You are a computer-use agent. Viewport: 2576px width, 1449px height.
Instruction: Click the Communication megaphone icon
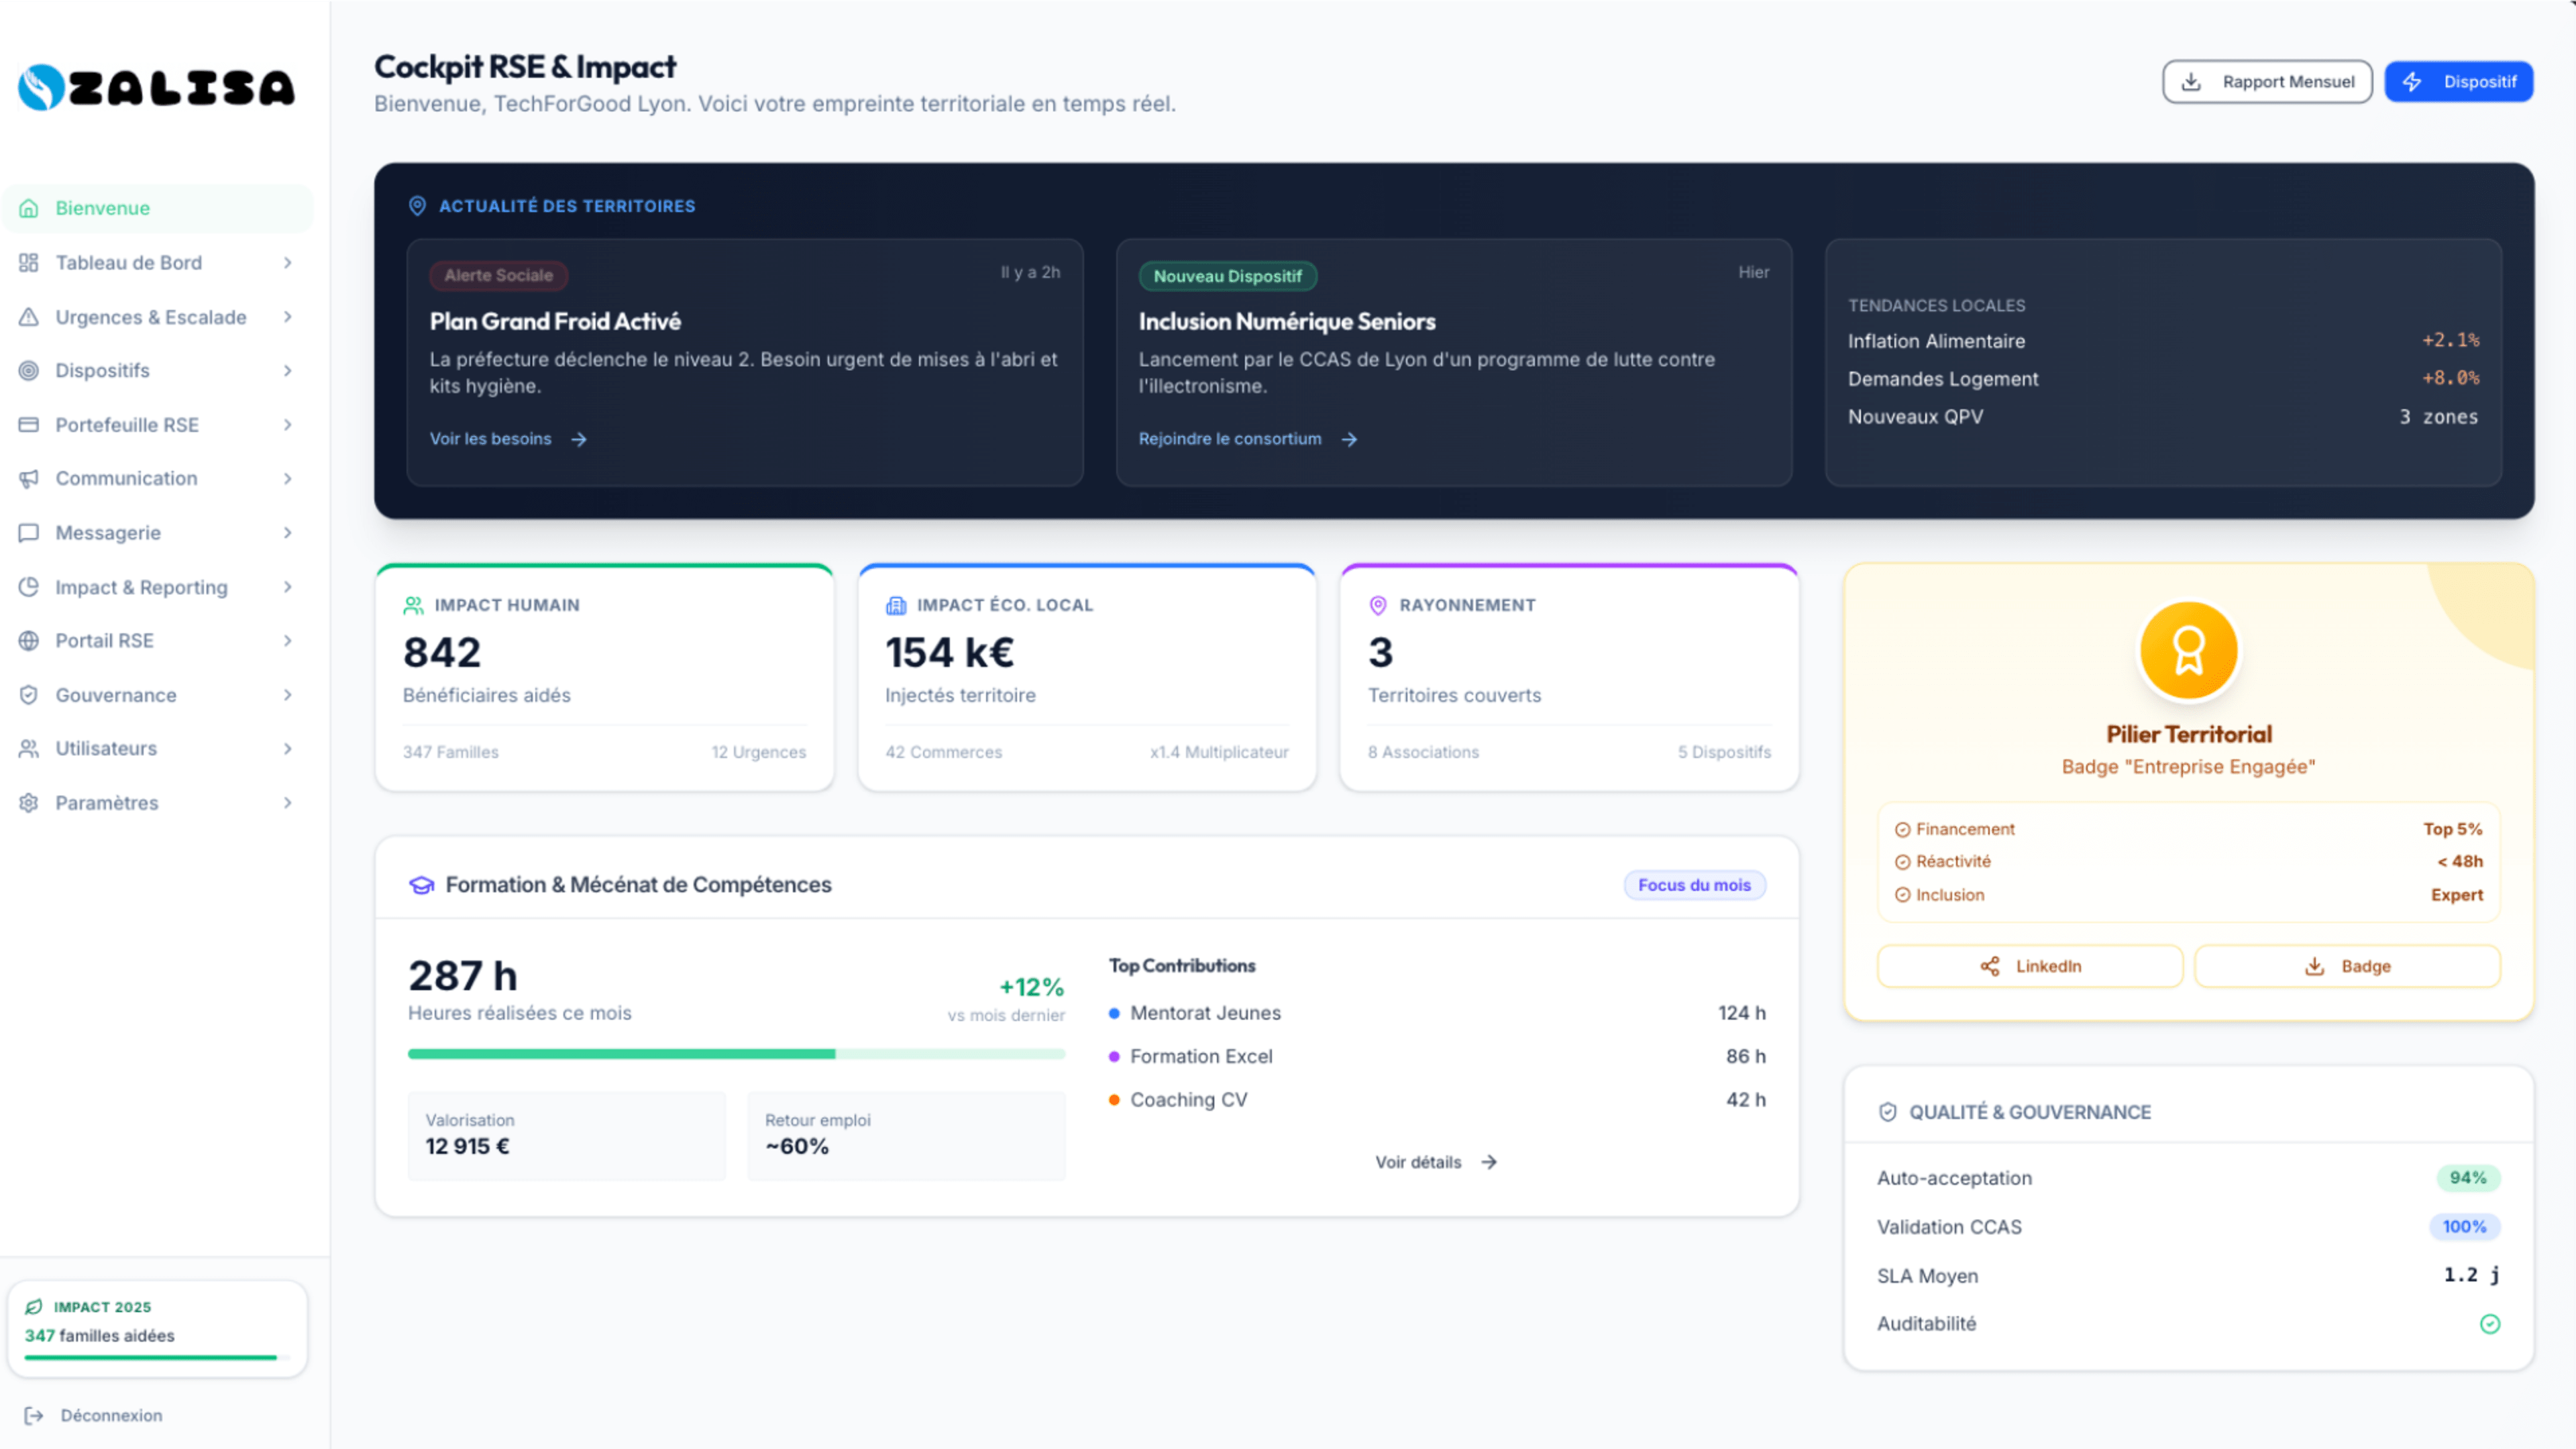click(x=29, y=478)
